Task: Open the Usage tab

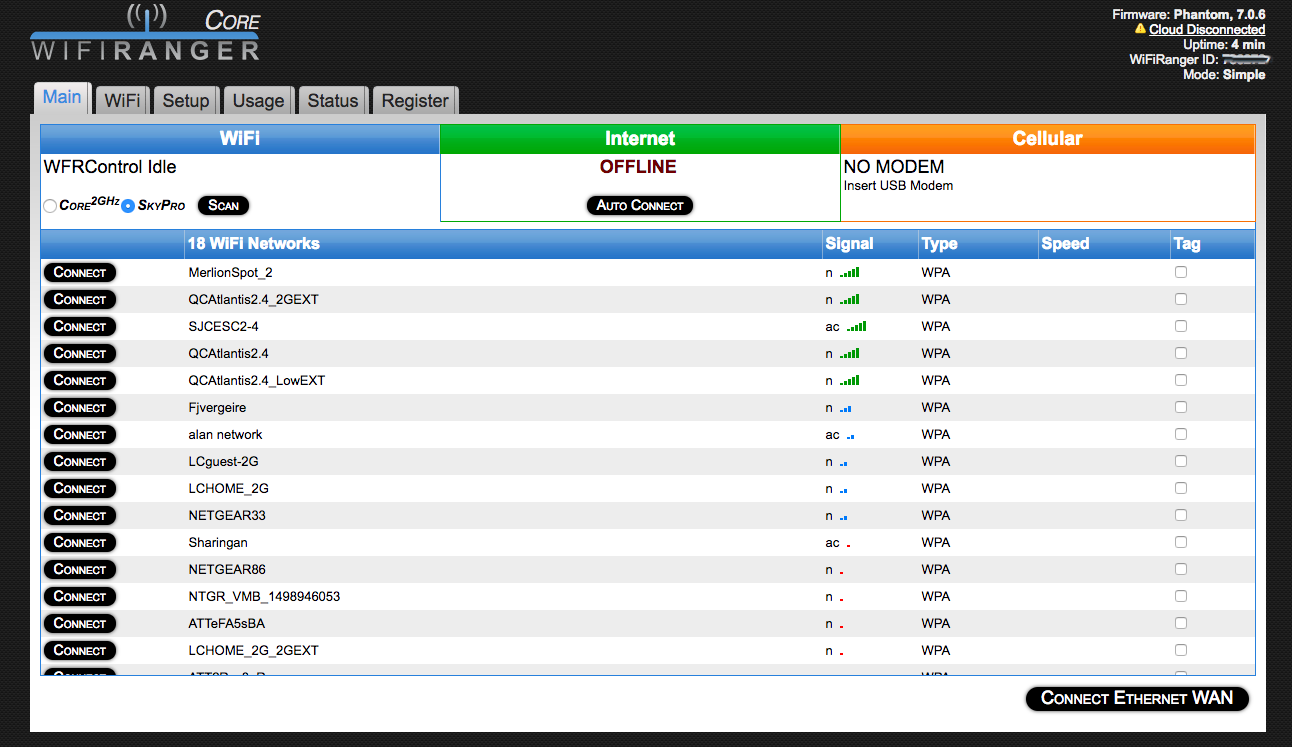Action: coord(258,100)
